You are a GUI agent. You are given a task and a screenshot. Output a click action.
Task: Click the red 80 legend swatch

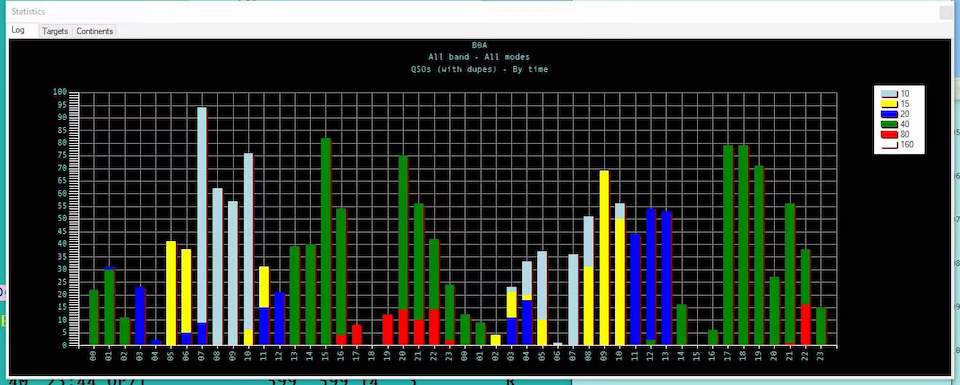(888, 134)
